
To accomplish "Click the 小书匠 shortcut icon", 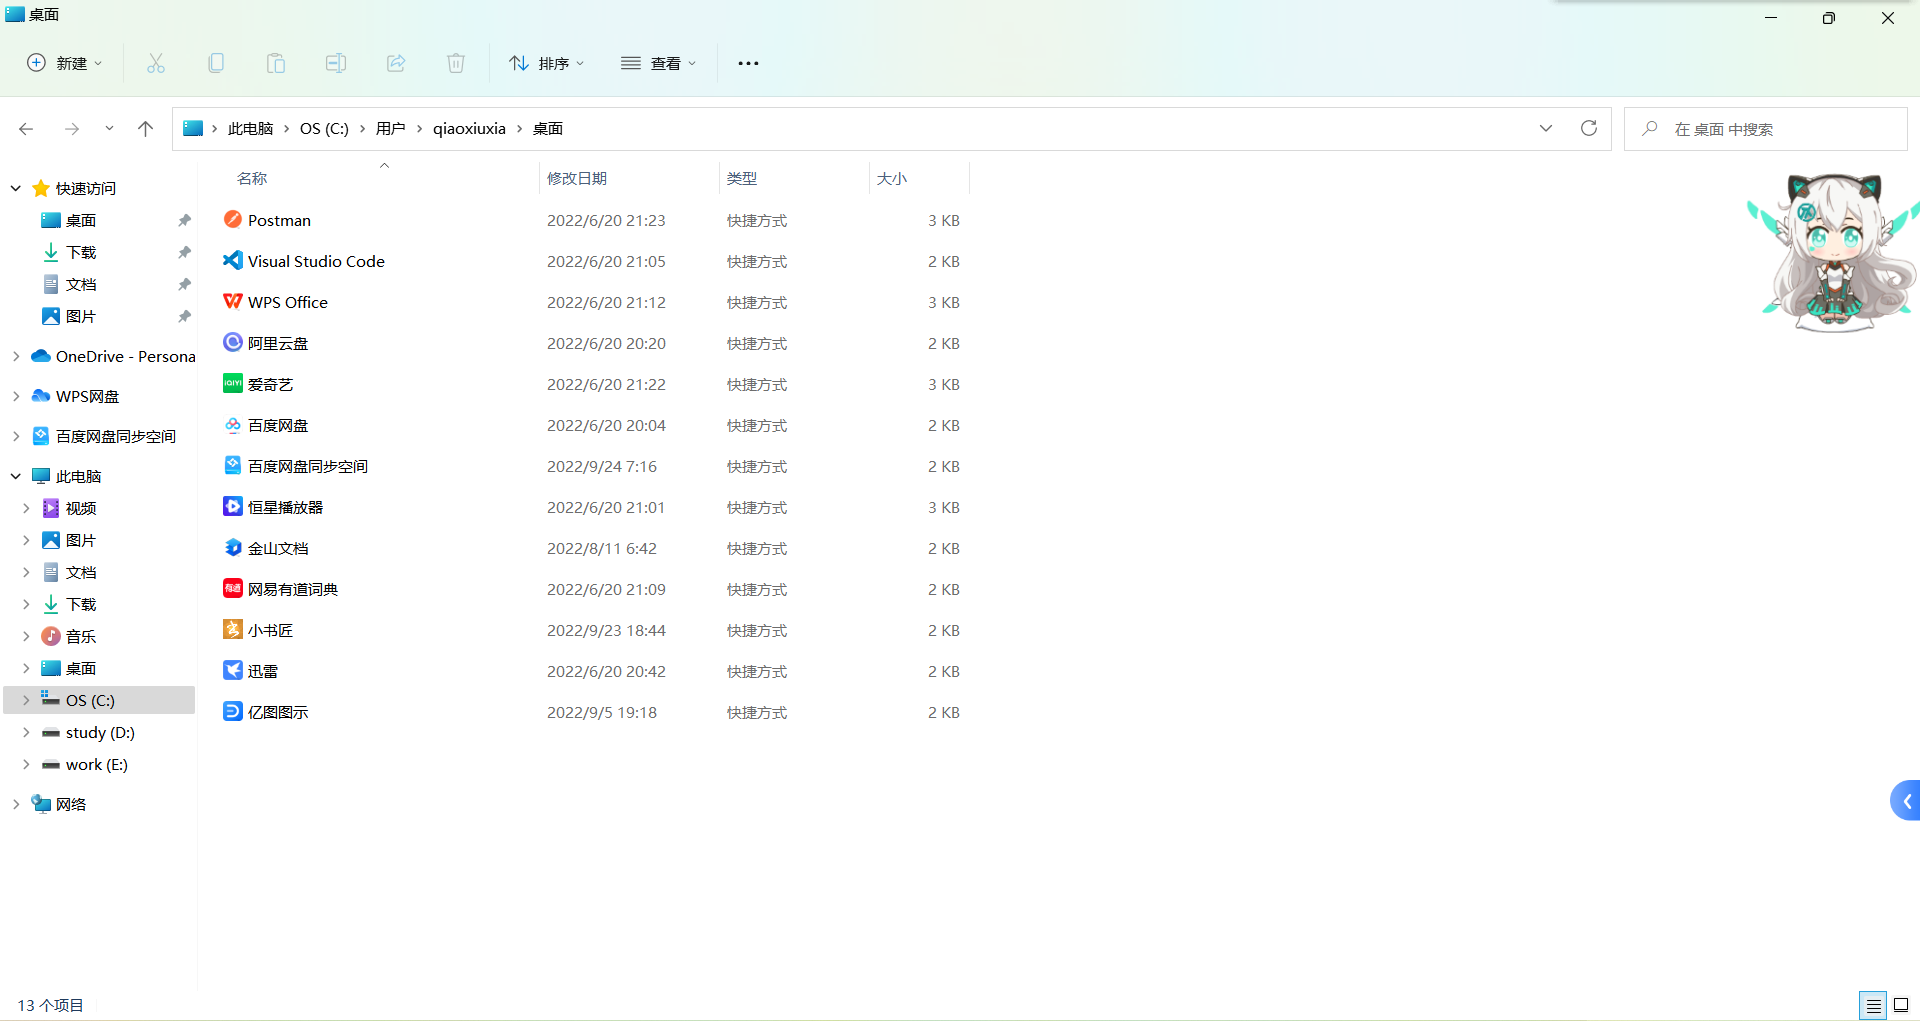I will point(233,629).
